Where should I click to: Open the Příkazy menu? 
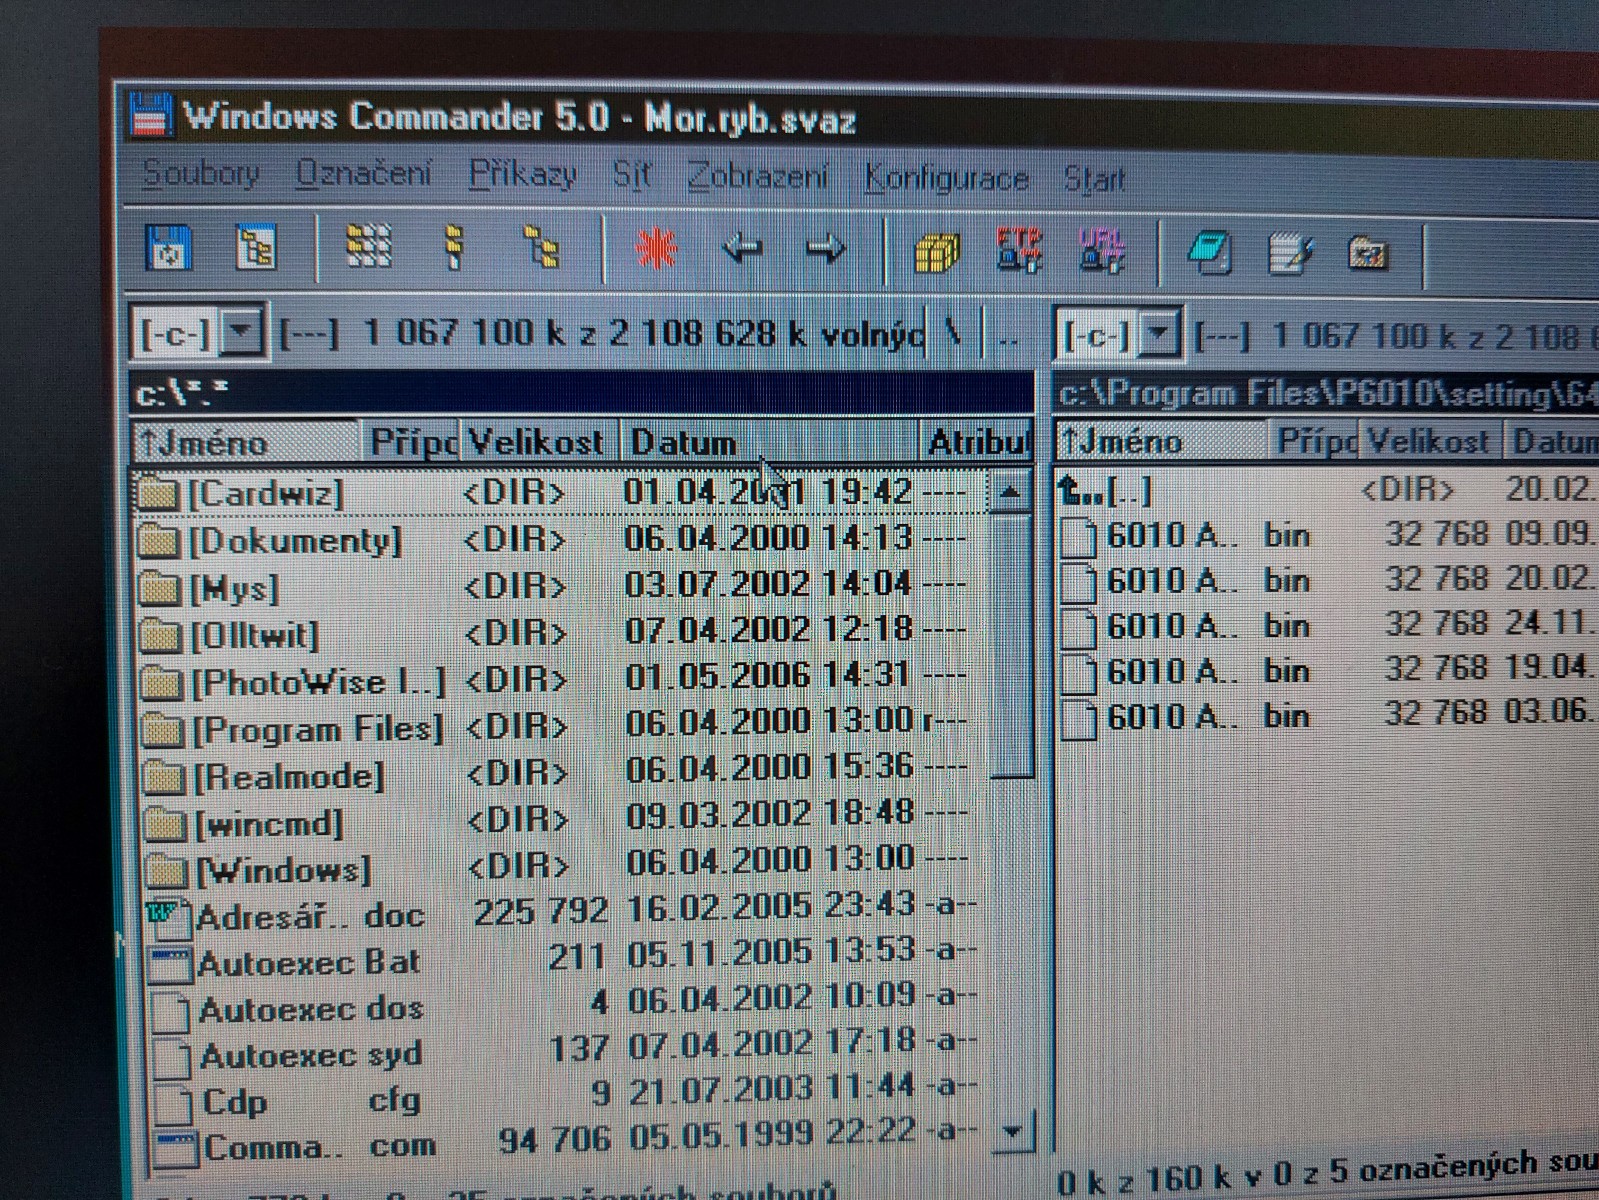(523, 175)
